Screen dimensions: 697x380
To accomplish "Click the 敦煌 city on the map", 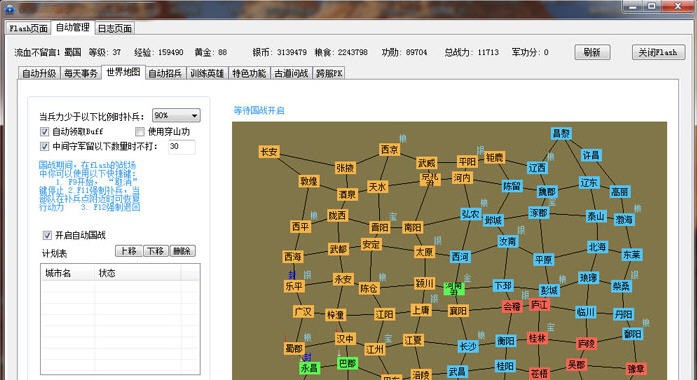I will [308, 181].
